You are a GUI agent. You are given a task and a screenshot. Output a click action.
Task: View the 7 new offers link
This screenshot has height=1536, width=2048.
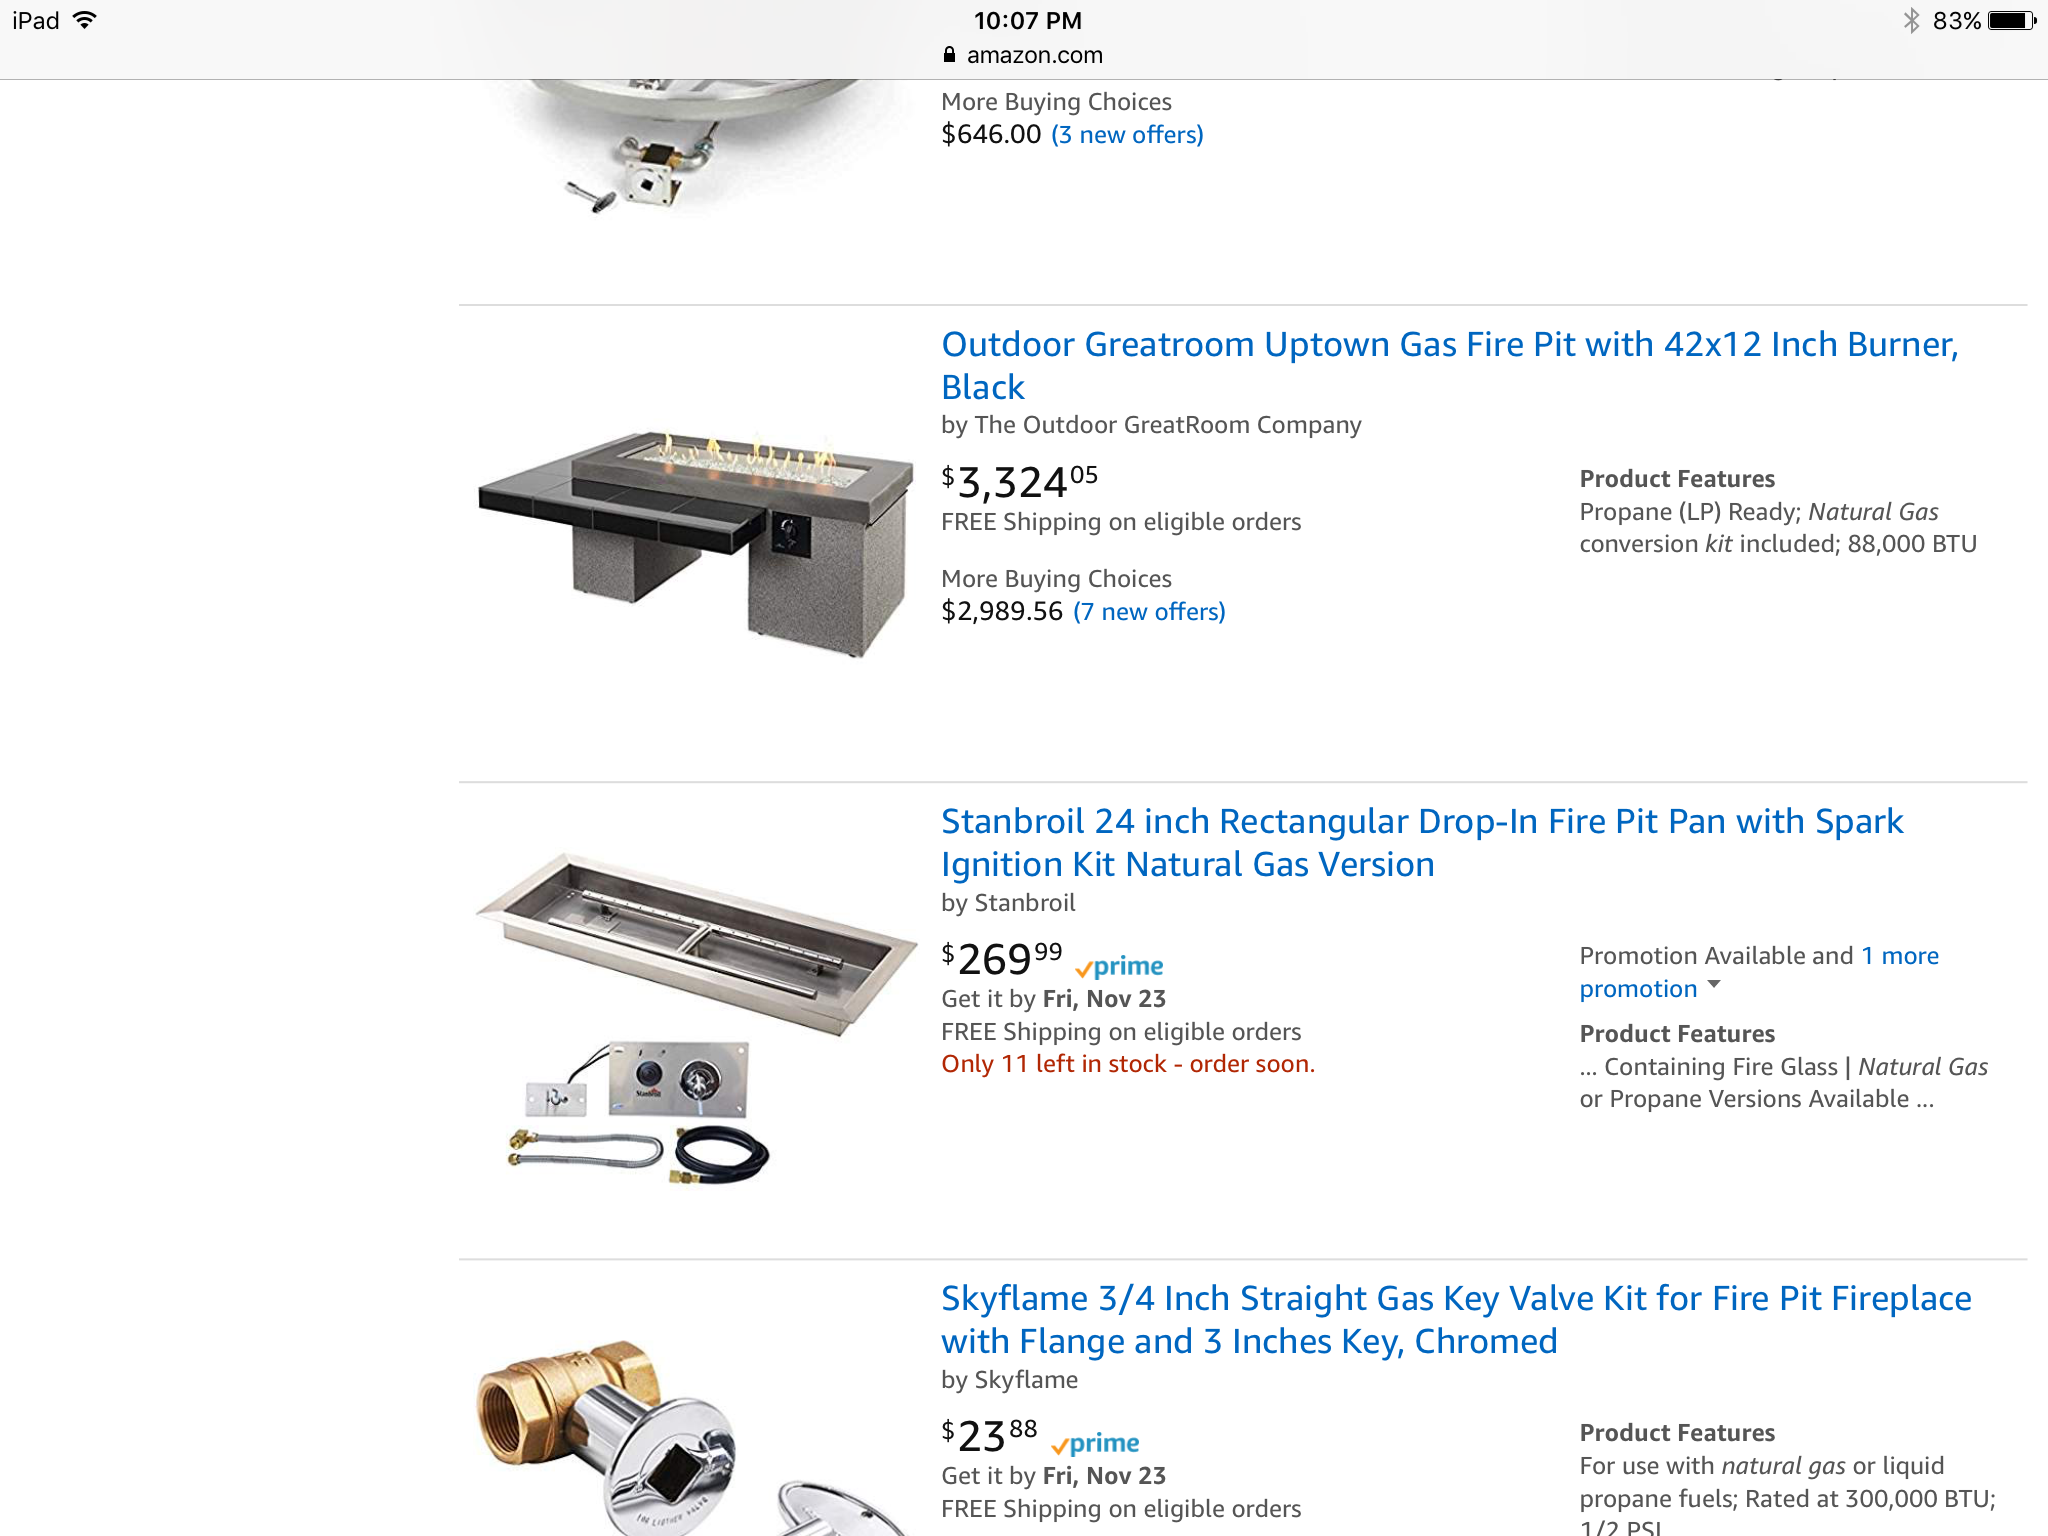tap(1149, 612)
